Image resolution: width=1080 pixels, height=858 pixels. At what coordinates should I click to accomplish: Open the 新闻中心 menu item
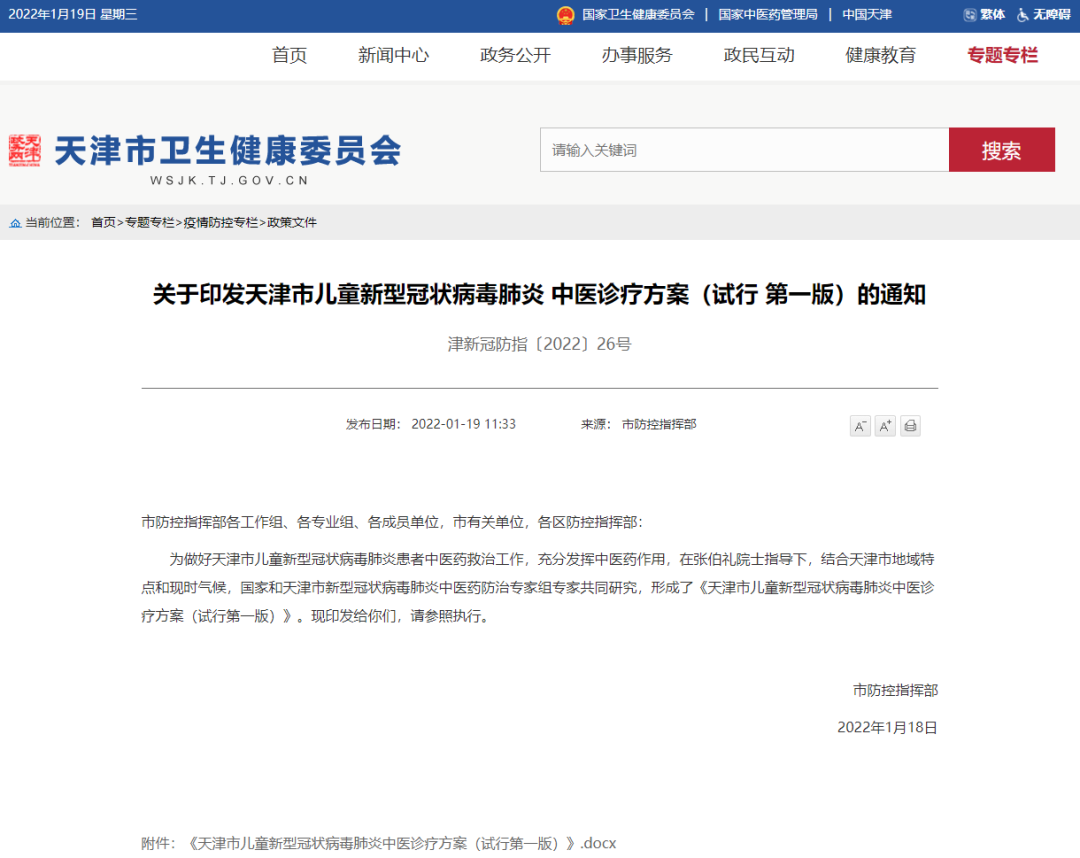pos(393,56)
